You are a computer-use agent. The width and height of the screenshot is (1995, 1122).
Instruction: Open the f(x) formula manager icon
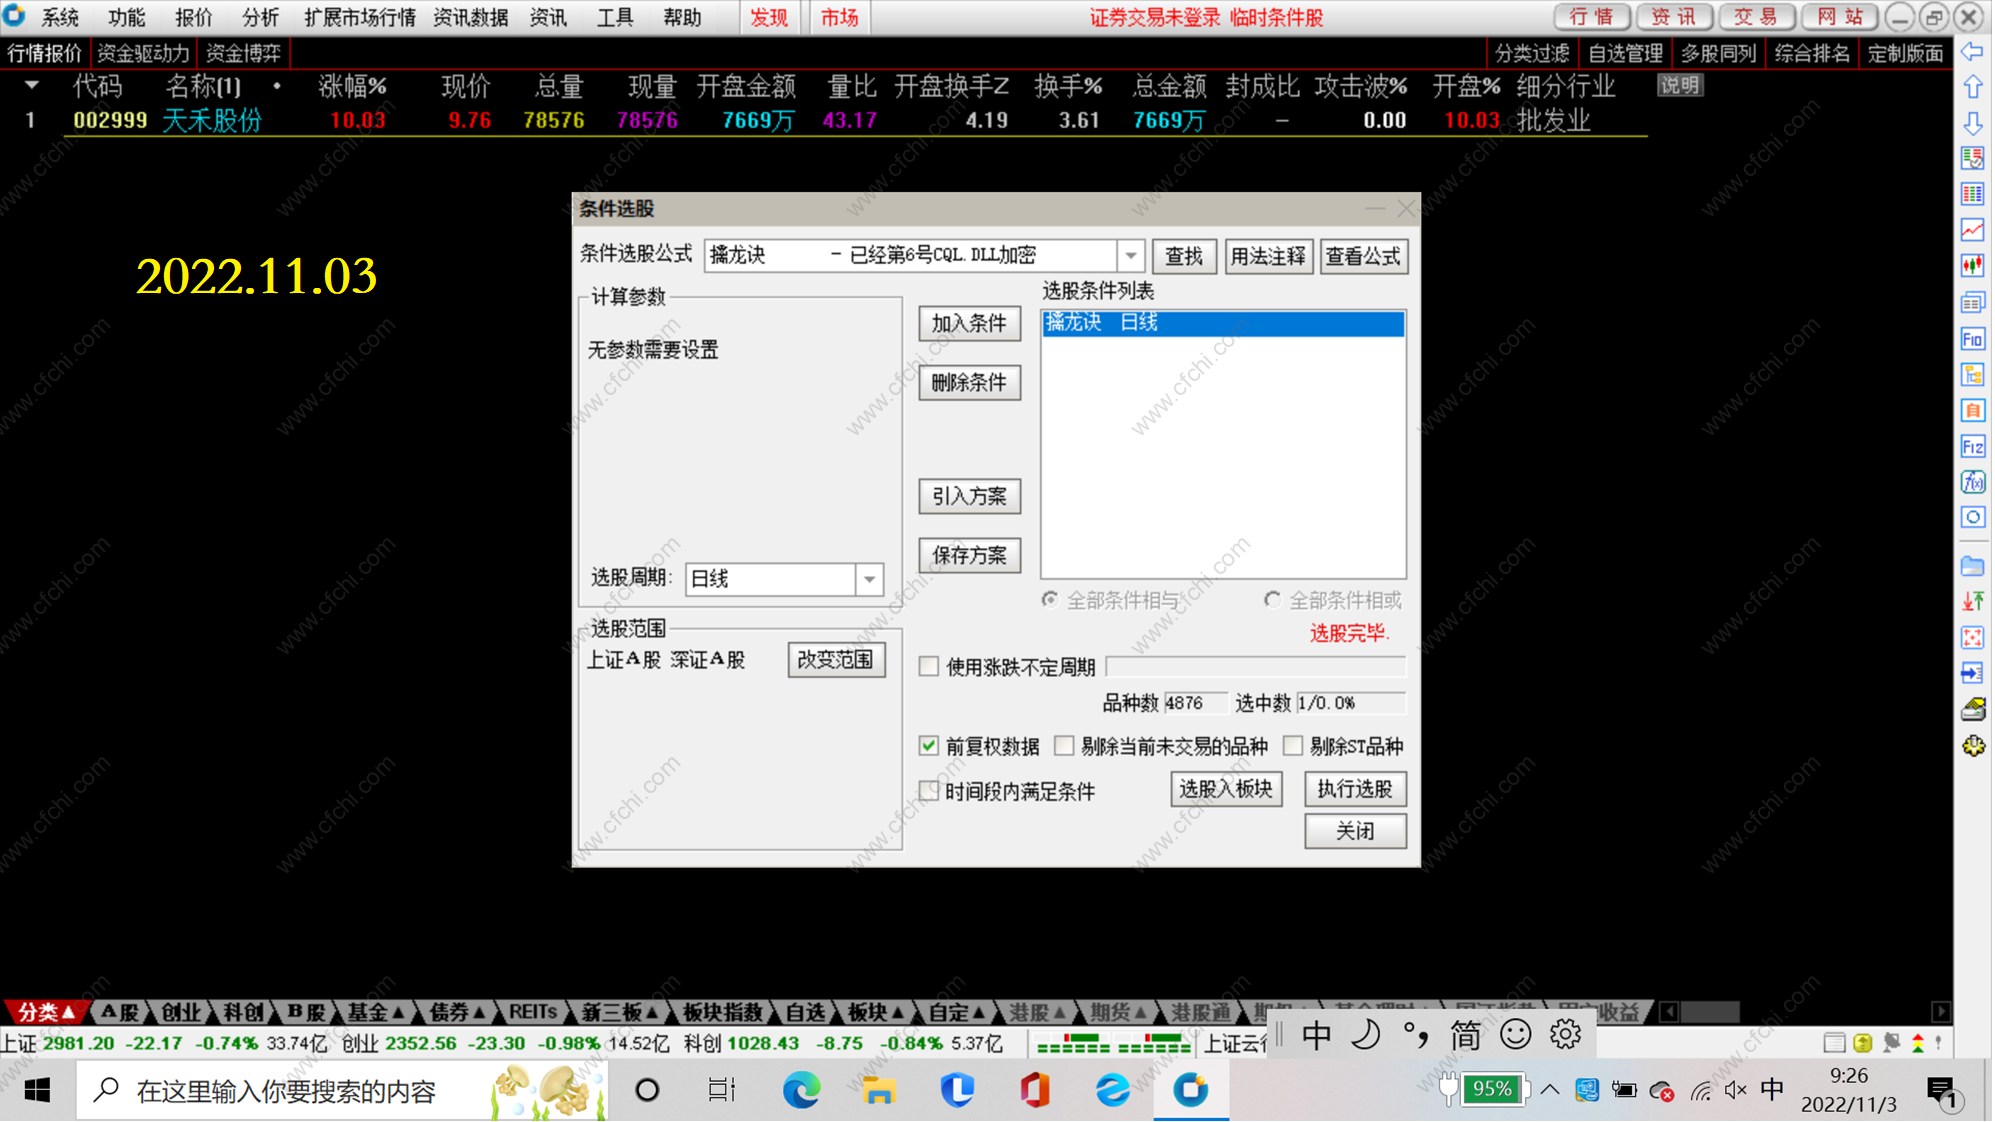point(1973,482)
